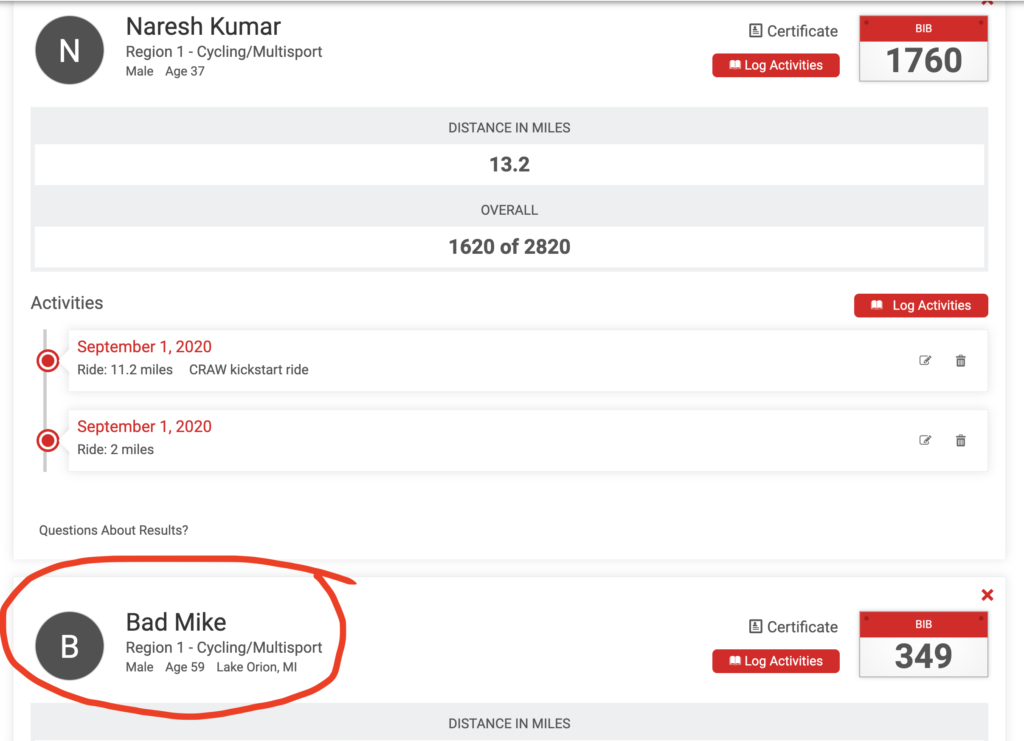The width and height of the screenshot is (1024, 741).
Task: Select the Naresh Kumar name heading
Action: (x=203, y=27)
